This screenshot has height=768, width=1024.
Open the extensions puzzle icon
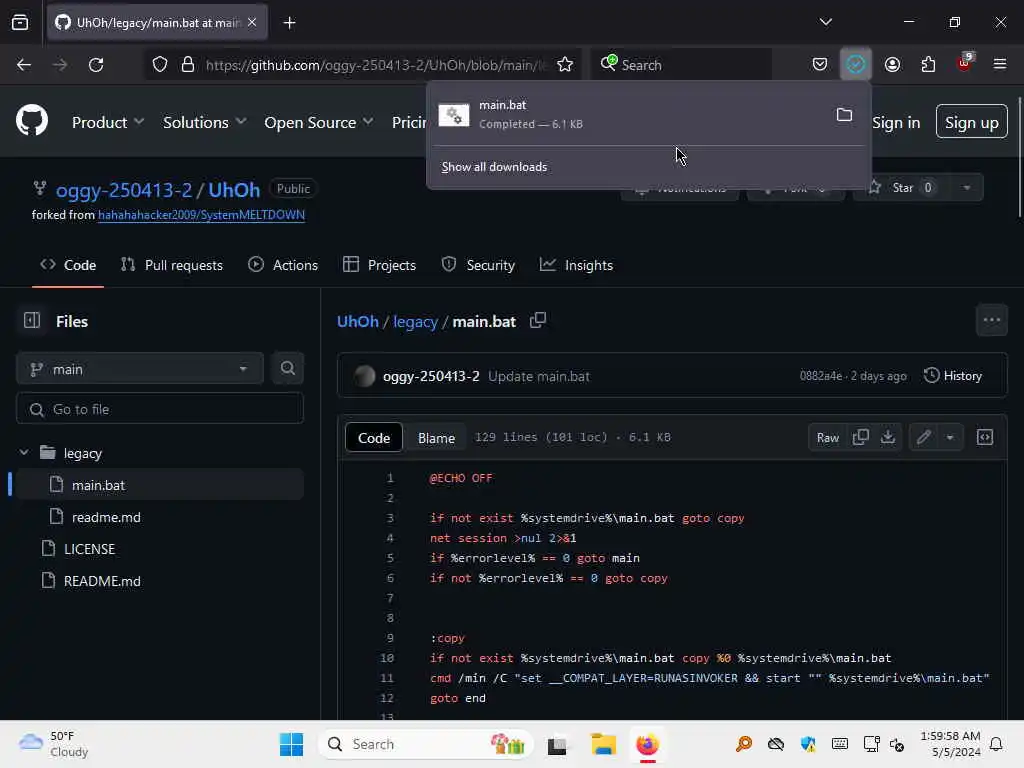click(x=928, y=65)
